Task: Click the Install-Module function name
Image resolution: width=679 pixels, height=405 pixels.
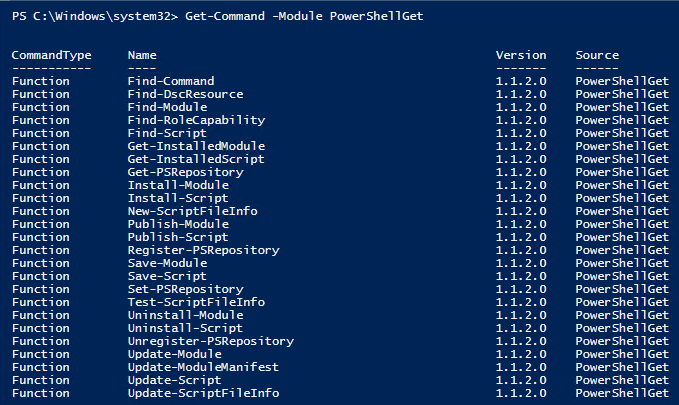Action: point(178,185)
